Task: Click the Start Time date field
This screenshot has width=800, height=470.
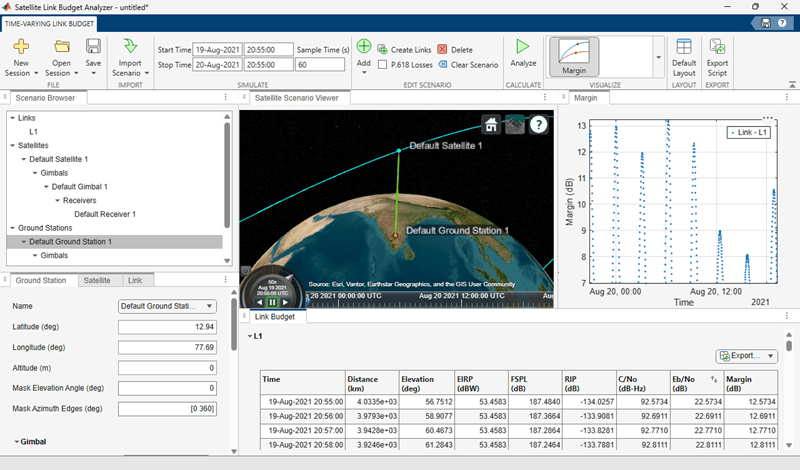Action: 218,50
